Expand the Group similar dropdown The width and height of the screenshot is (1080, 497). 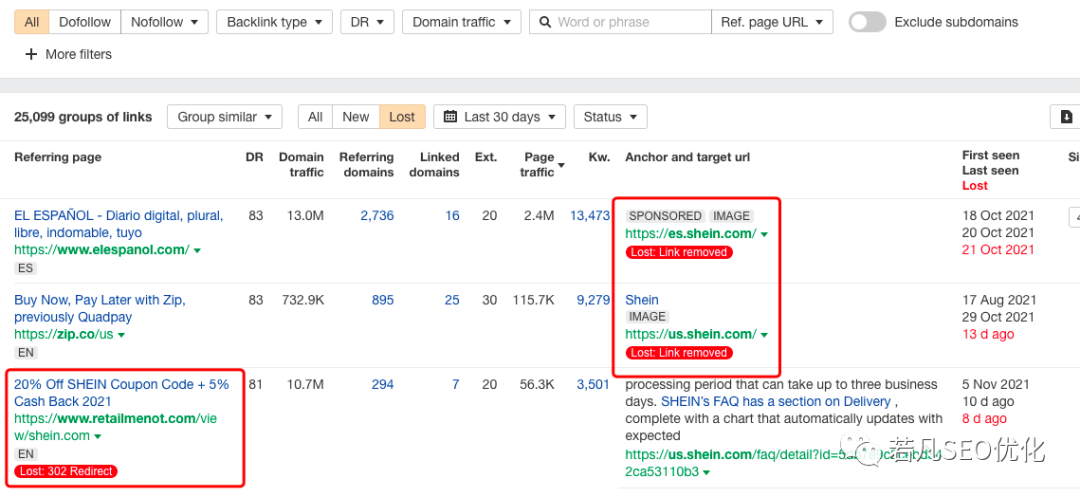pos(224,117)
